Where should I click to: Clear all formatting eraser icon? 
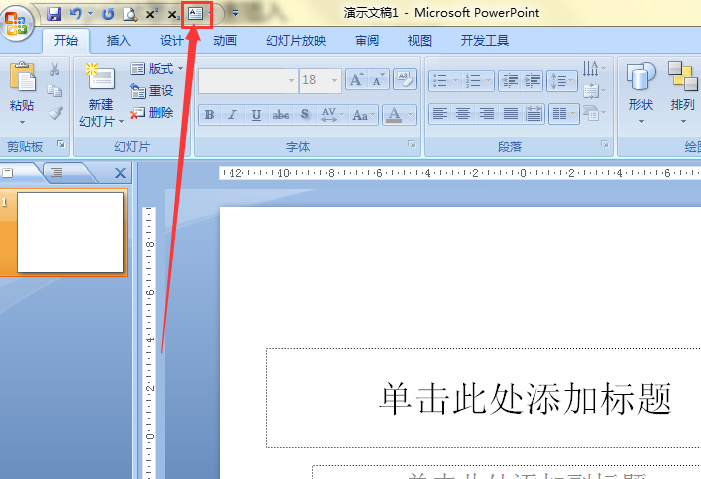click(x=405, y=80)
